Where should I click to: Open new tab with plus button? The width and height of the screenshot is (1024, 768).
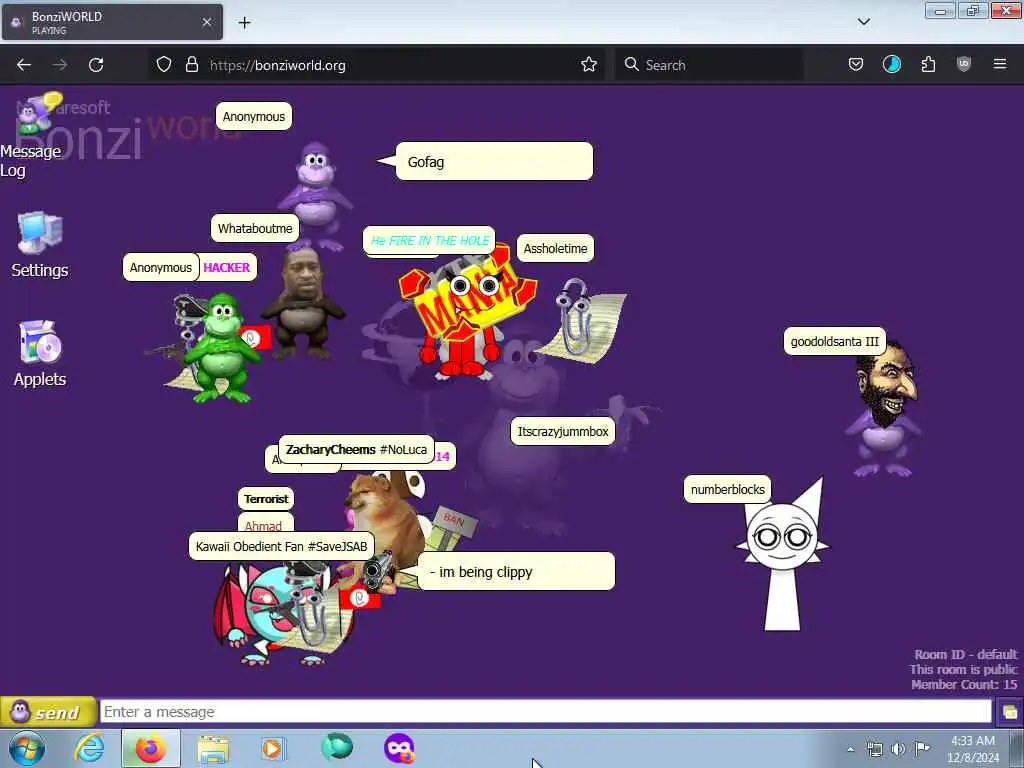click(244, 23)
